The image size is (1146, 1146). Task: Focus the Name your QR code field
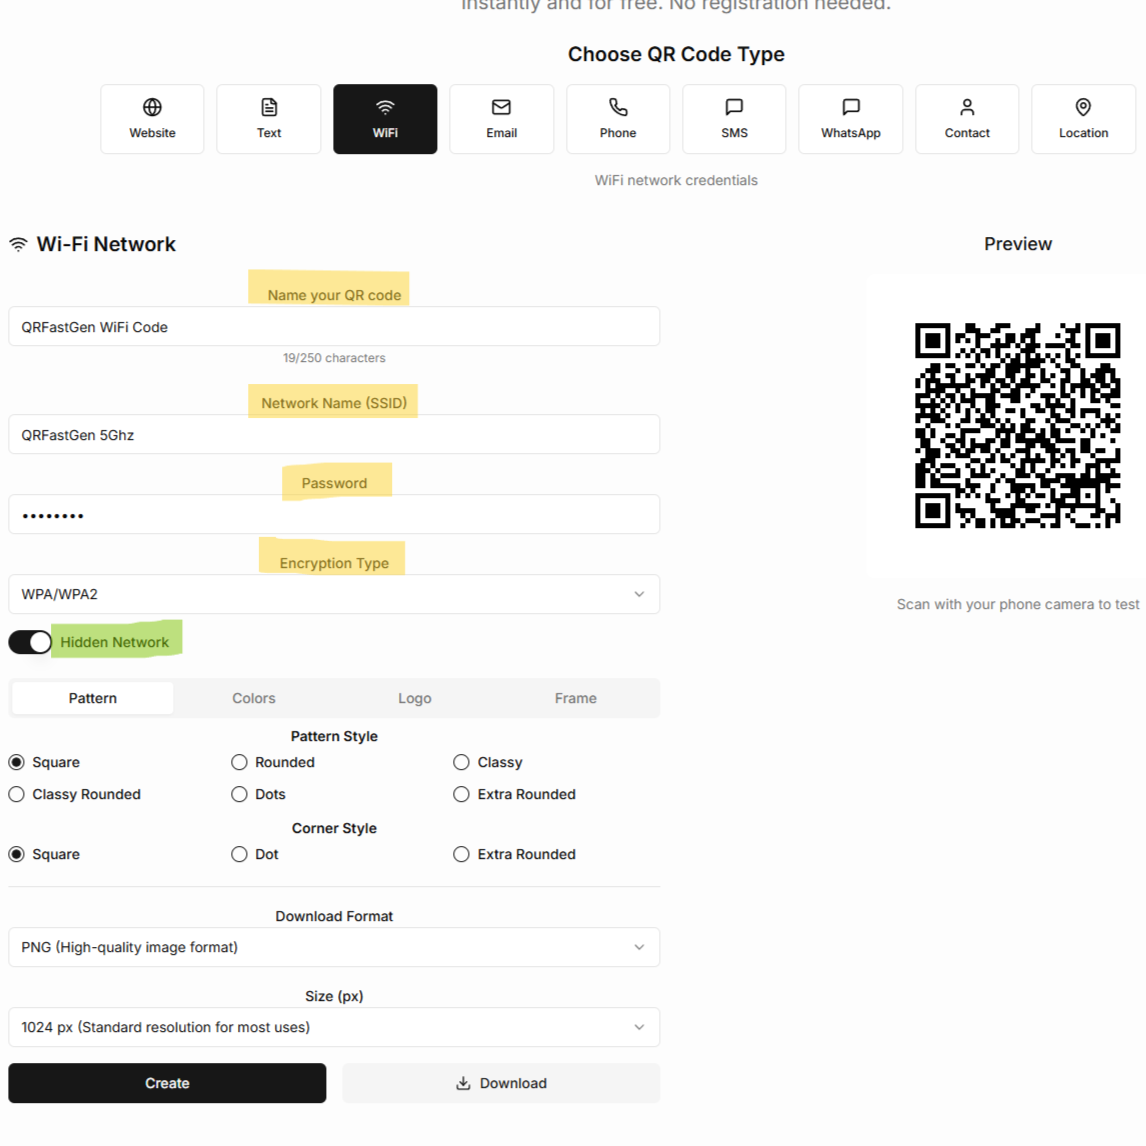click(x=334, y=327)
